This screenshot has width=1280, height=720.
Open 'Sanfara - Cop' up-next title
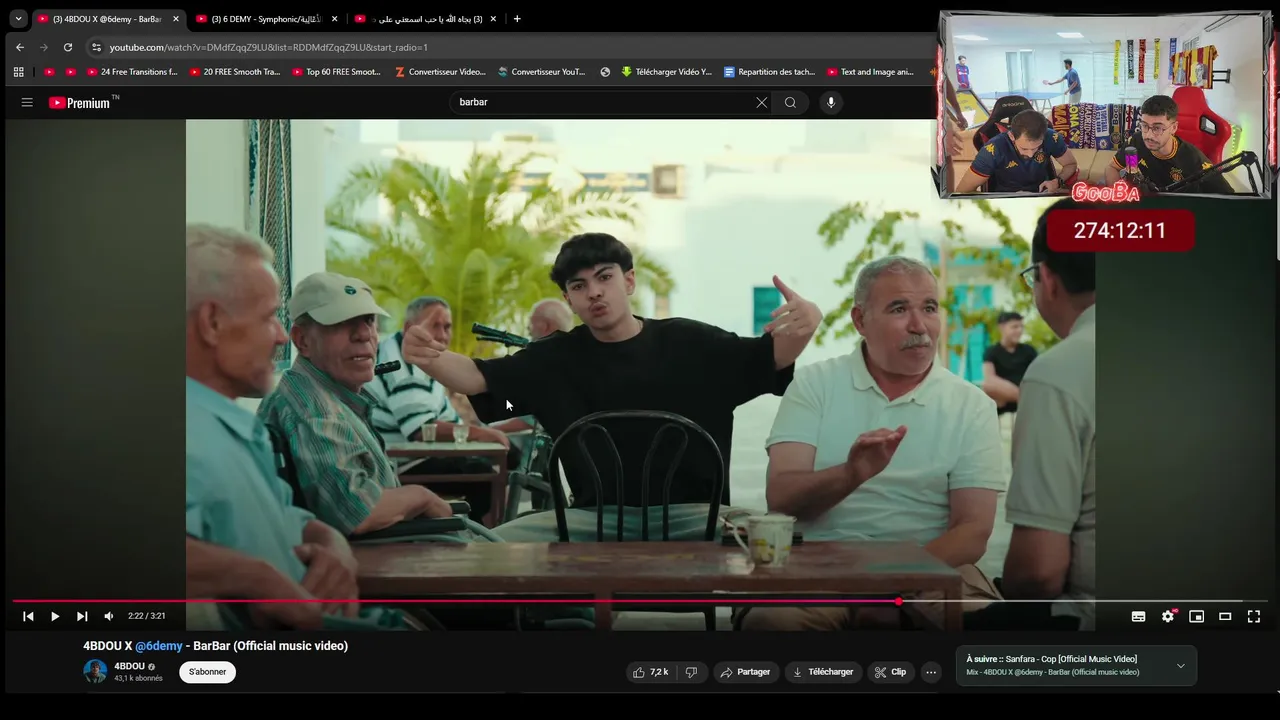pos(1071,659)
